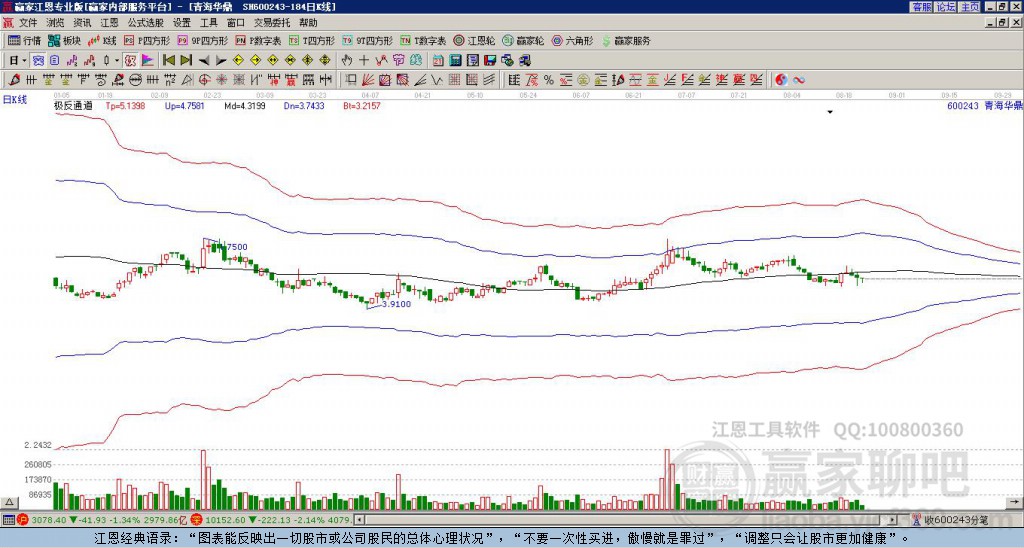Click the Bt=3.2157 indicator value
The height and width of the screenshot is (548, 1024).
coord(362,105)
